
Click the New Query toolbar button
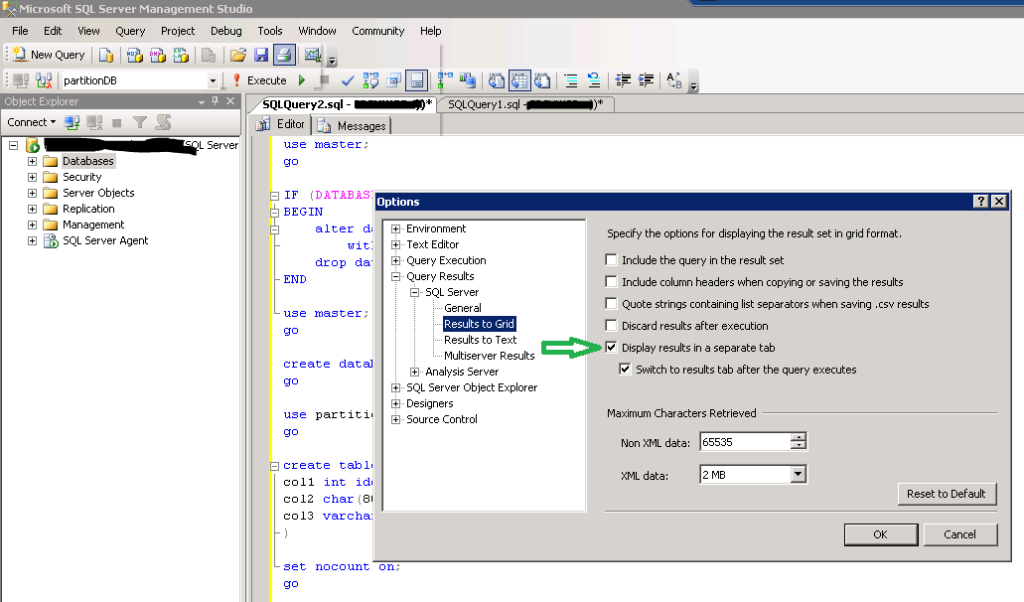49,55
